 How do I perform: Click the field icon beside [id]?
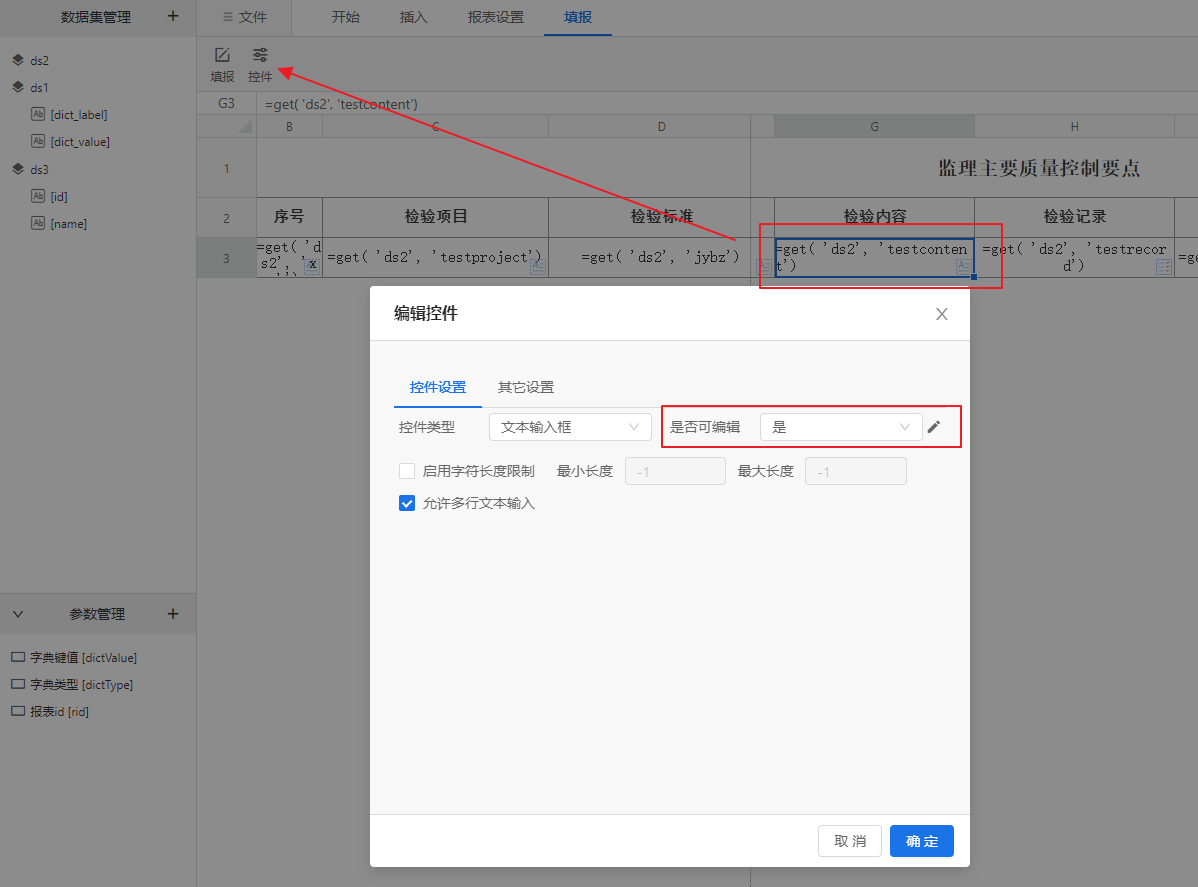coord(38,196)
